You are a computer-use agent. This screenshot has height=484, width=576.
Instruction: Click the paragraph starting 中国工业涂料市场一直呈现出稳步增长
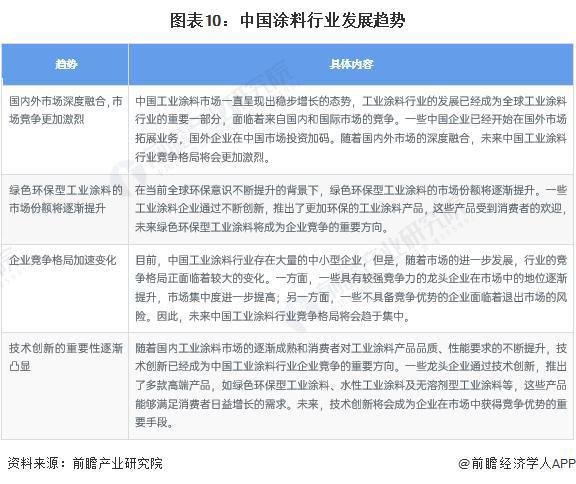pos(351,129)
